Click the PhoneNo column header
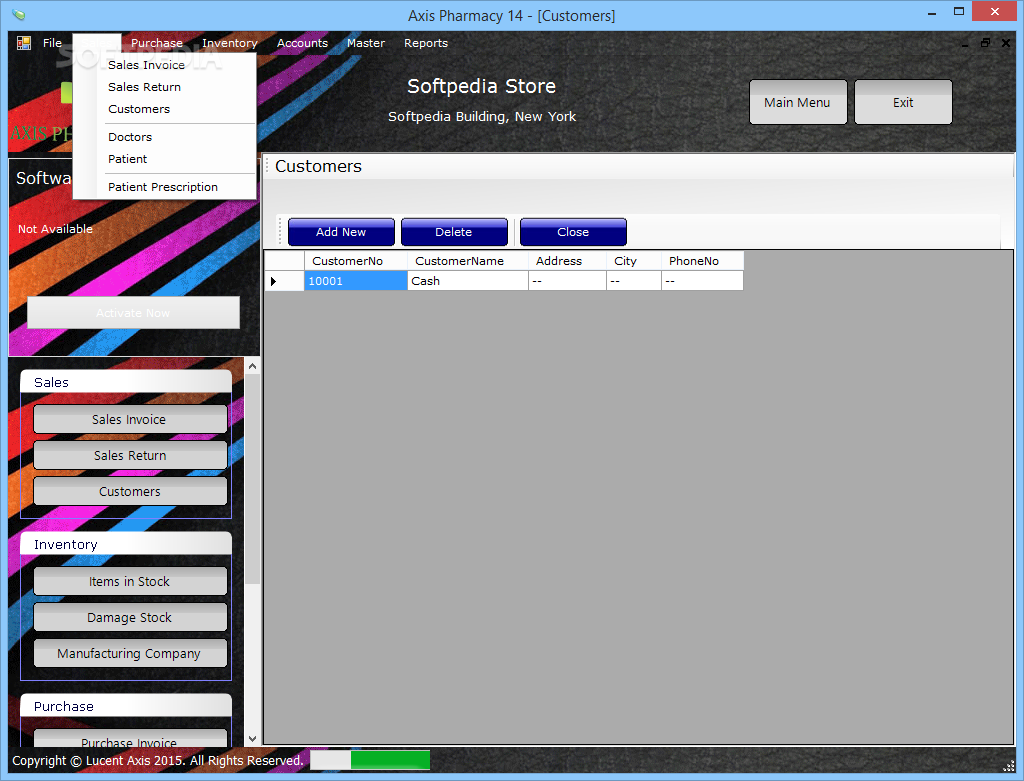This screenshot has height=781, width=1024. click(x=703, y=261)
